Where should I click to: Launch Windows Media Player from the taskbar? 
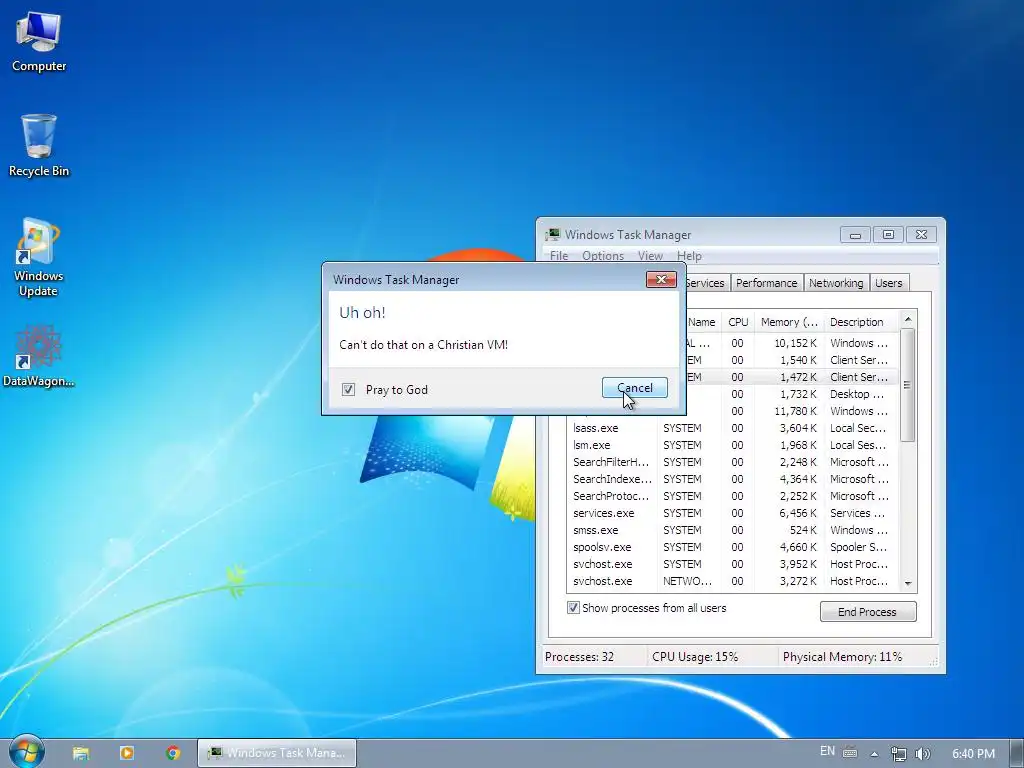click(127, 753)
